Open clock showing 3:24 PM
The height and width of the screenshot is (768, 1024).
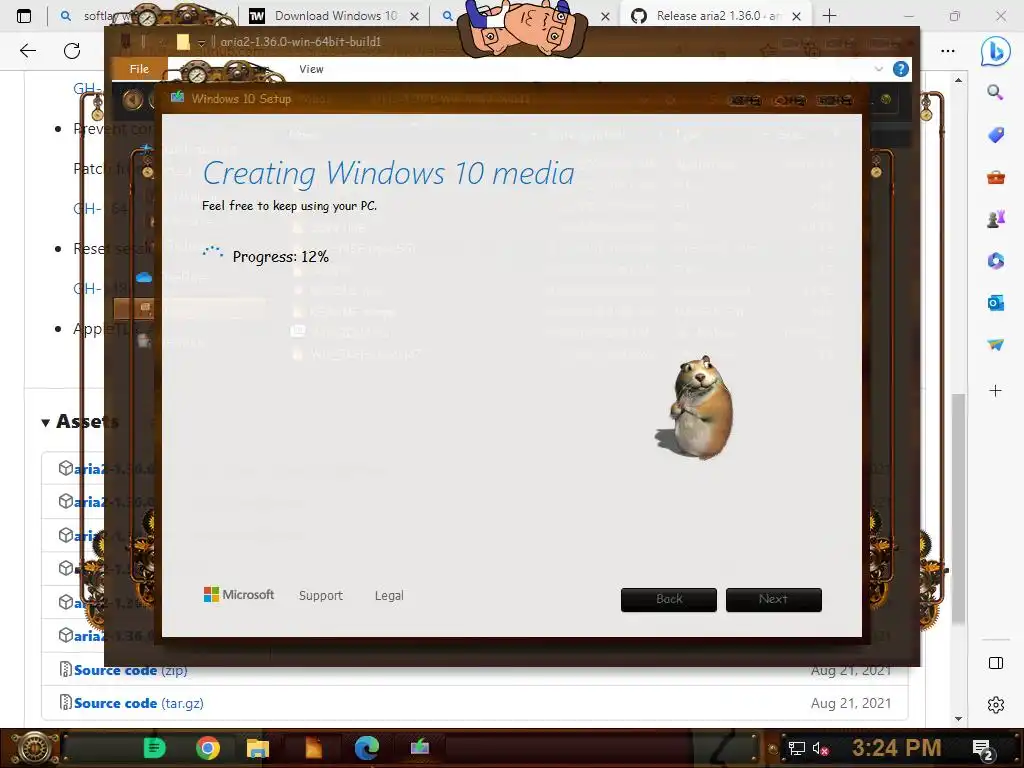896,748
